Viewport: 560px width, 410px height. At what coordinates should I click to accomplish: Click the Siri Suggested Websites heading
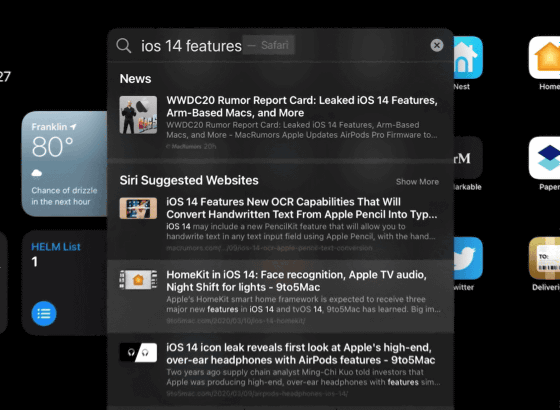pos(189,180)
